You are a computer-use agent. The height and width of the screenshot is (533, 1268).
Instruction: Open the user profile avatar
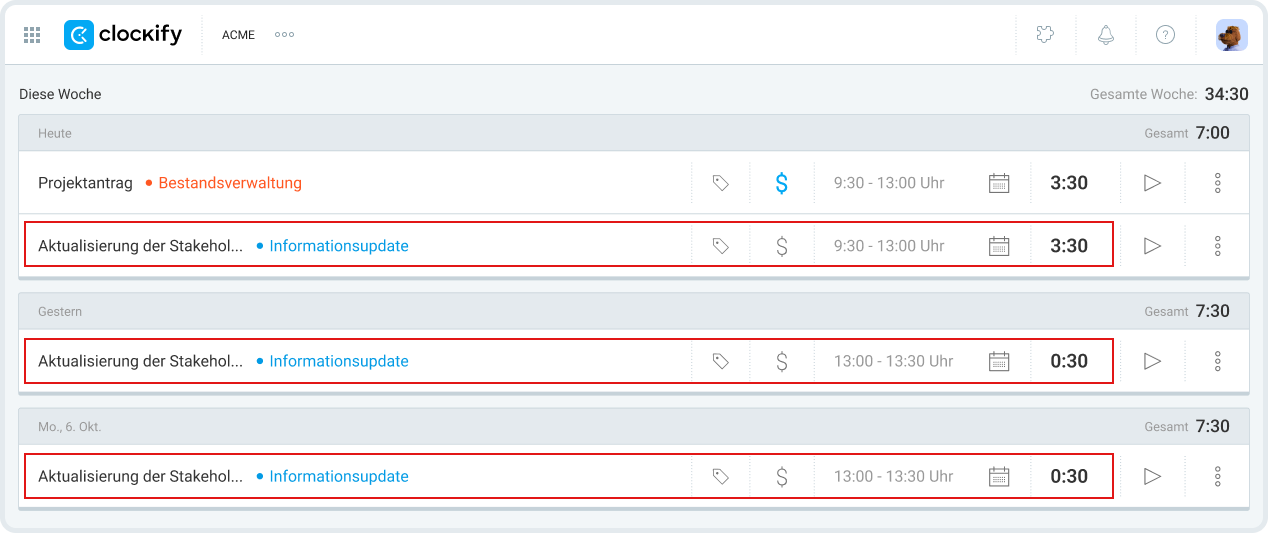pyautogui.click(x=1231, y=35)
